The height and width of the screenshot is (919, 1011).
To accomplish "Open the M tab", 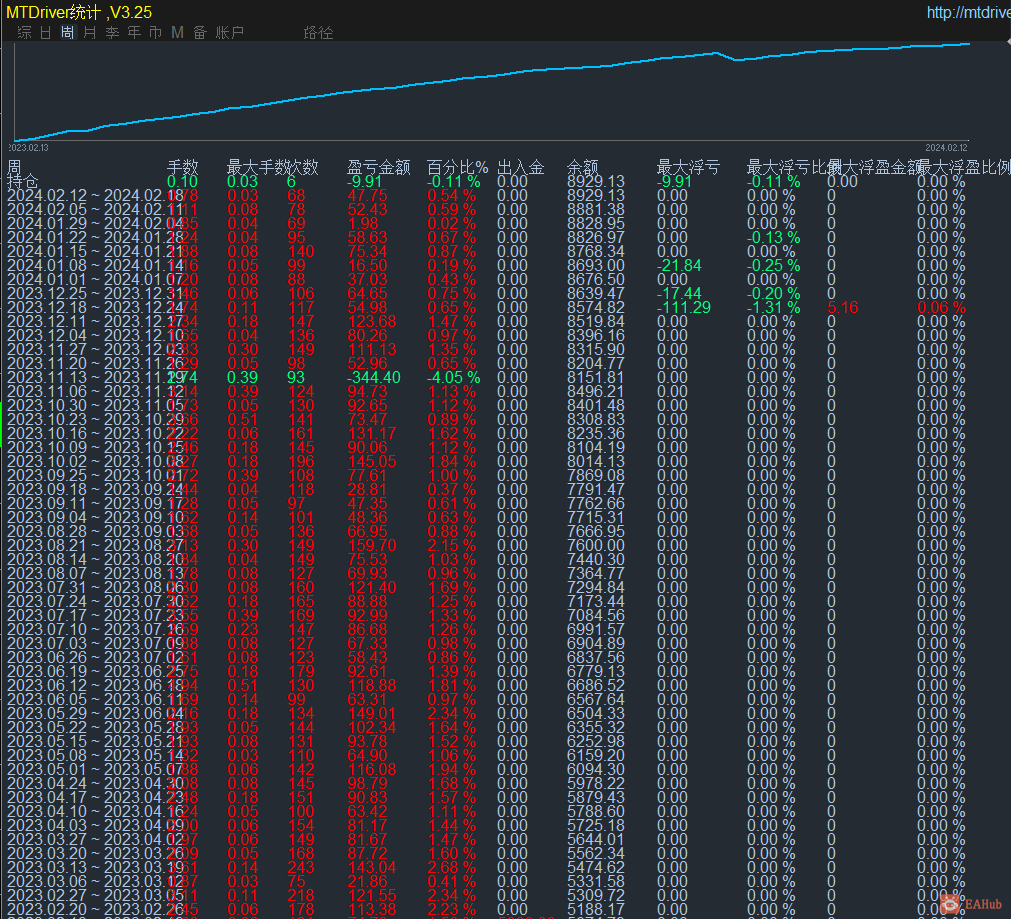I will pyautogui.click(x=177, y=32).
